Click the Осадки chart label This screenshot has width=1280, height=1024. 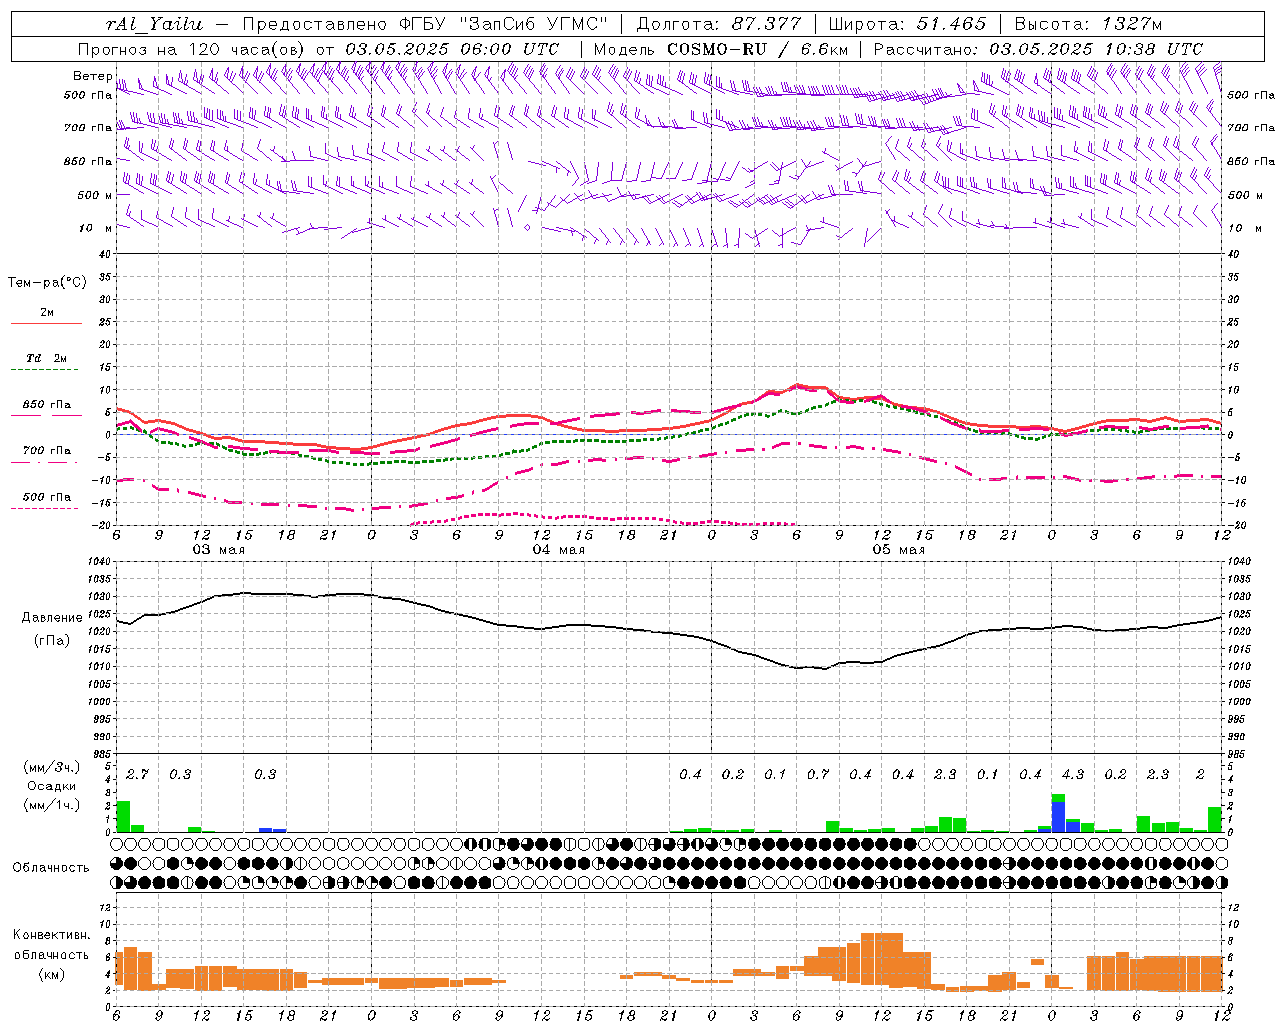click(x=51, y=786)
